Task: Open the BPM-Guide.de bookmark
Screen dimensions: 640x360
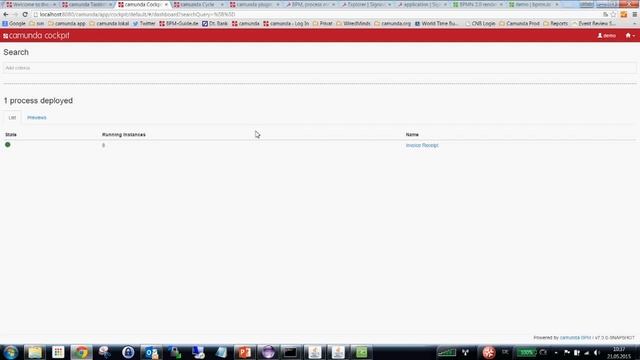Action: coord(179,24)
